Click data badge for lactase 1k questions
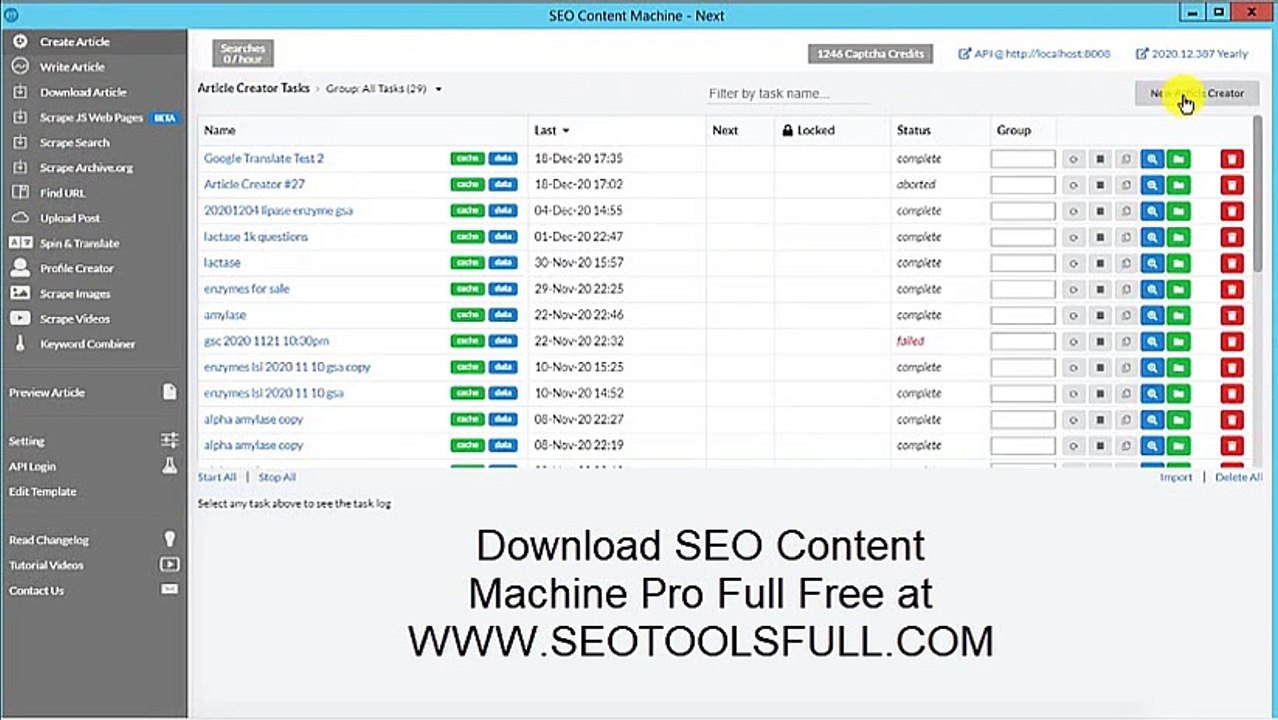This screenshot has height=720, width=1278. (x=503, y=236)
